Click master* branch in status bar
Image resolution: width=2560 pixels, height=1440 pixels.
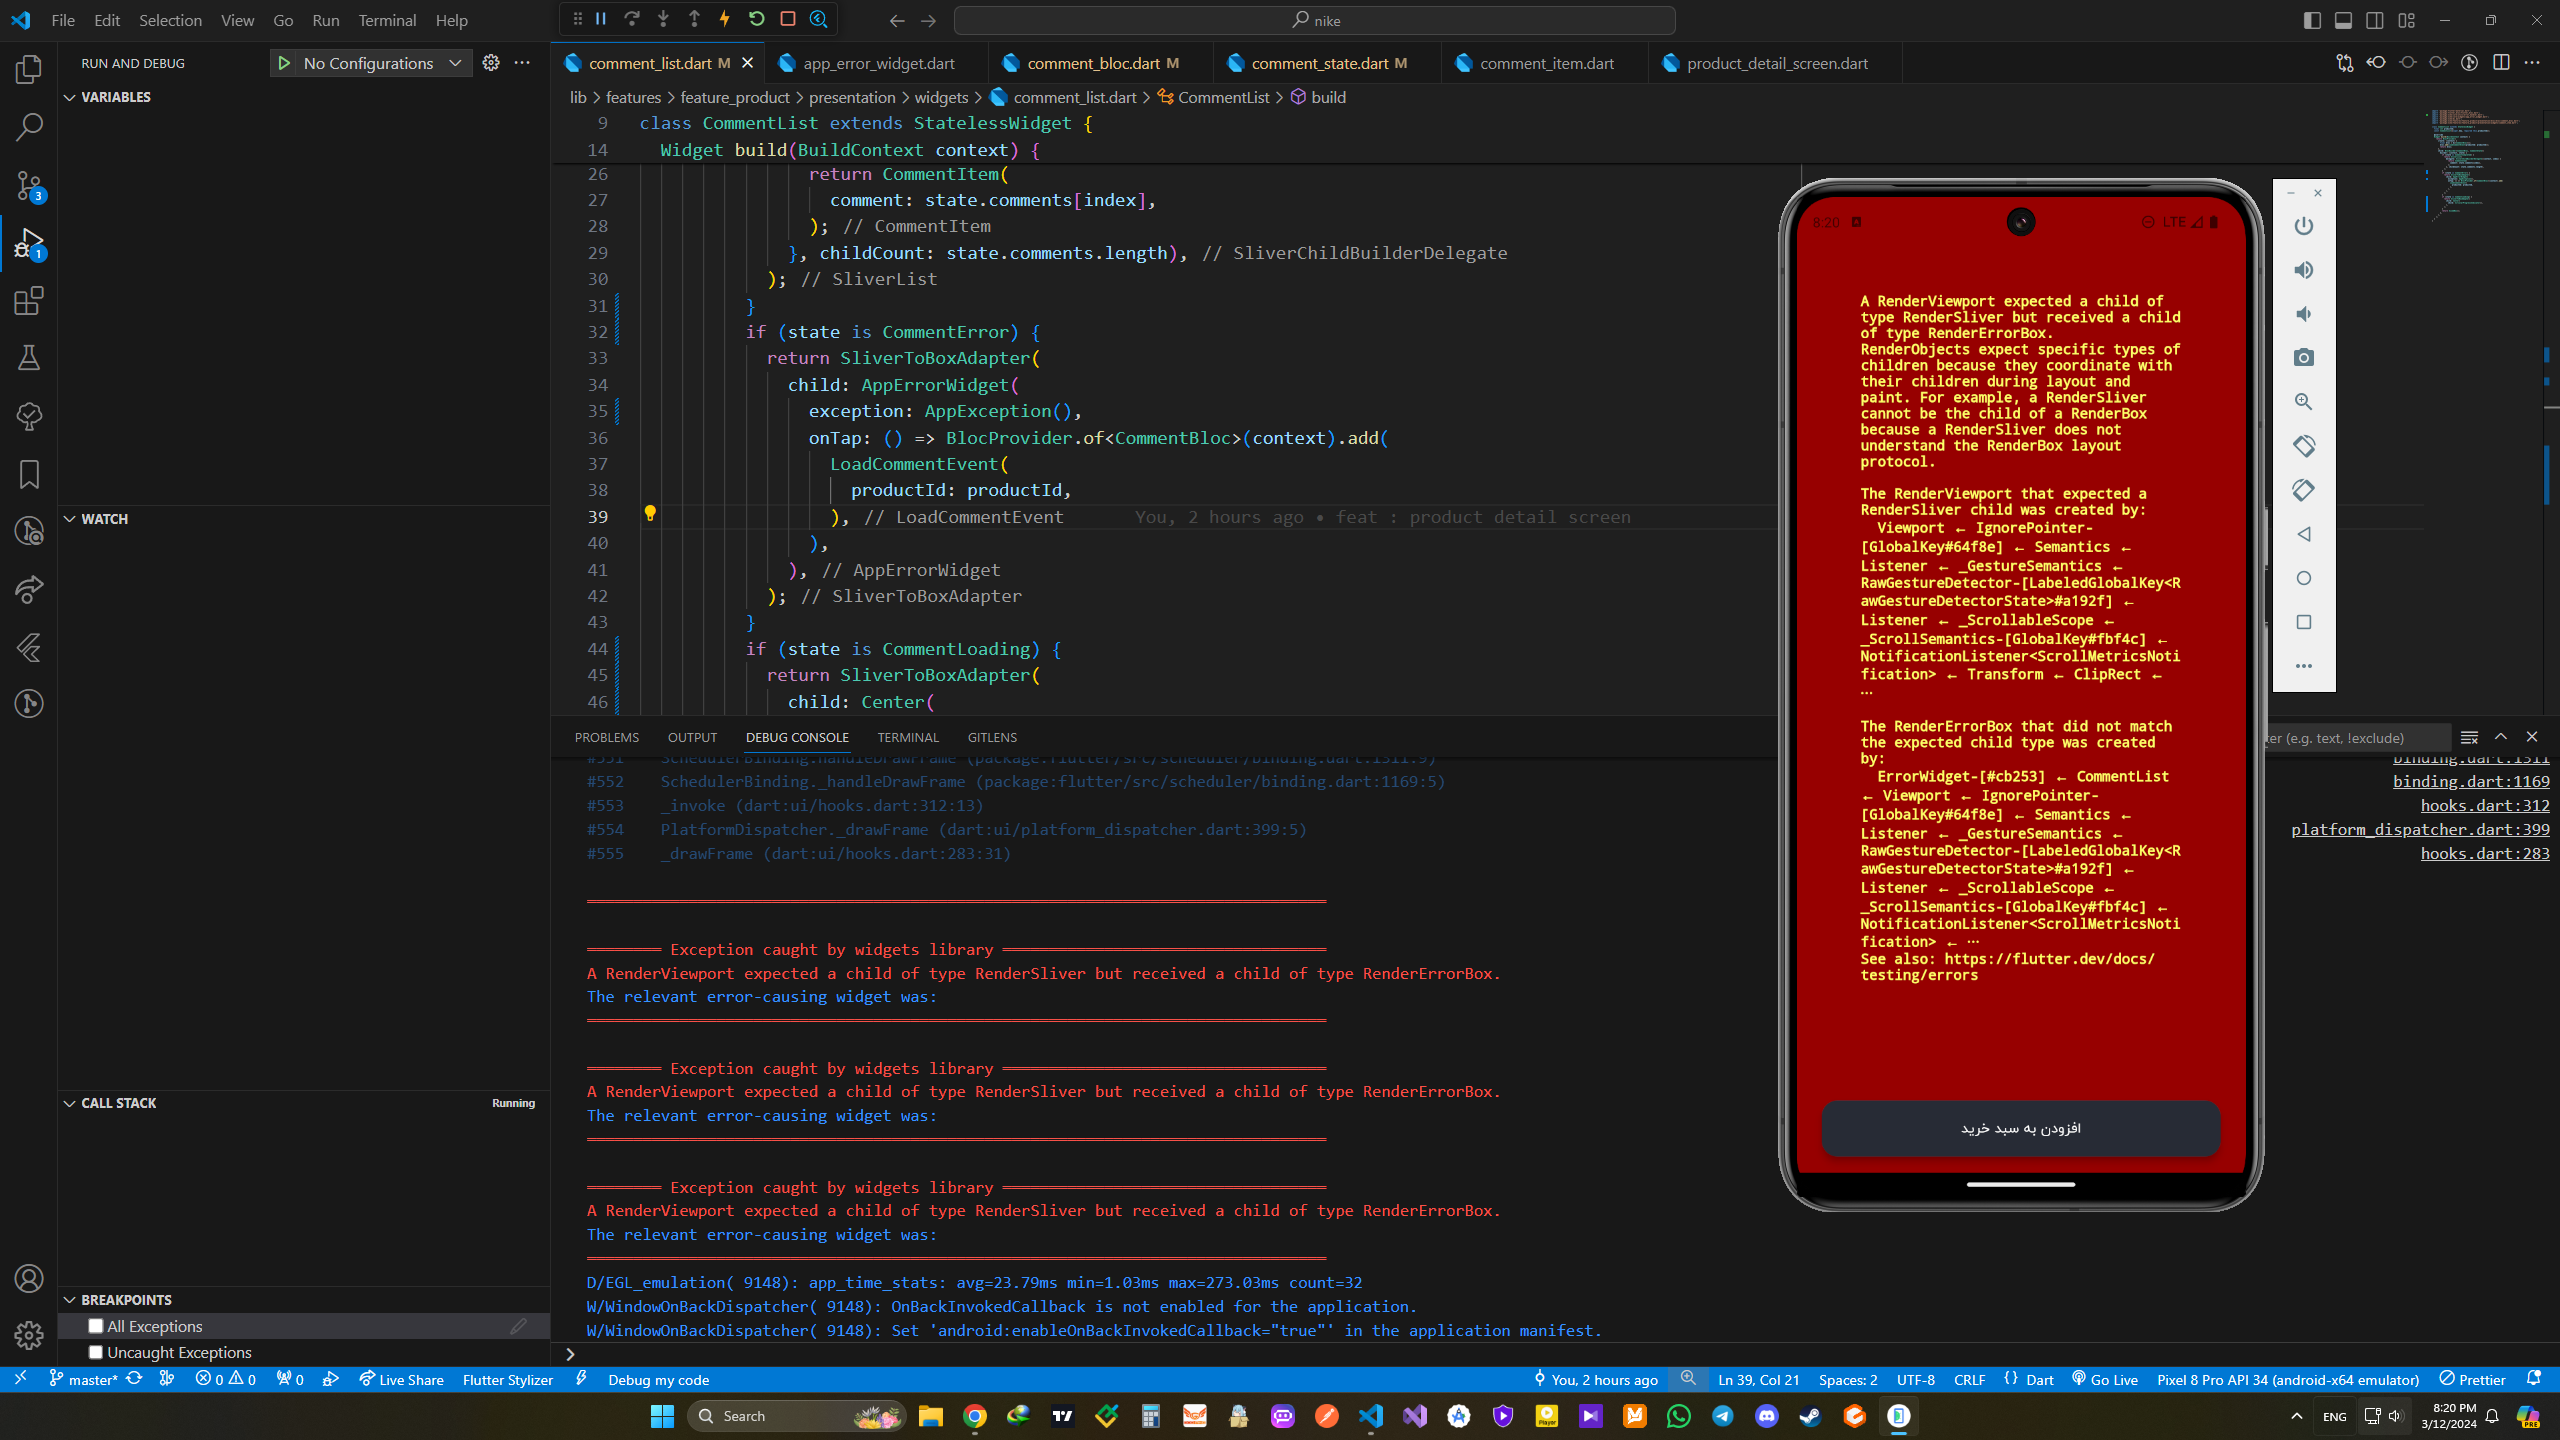83,1380
